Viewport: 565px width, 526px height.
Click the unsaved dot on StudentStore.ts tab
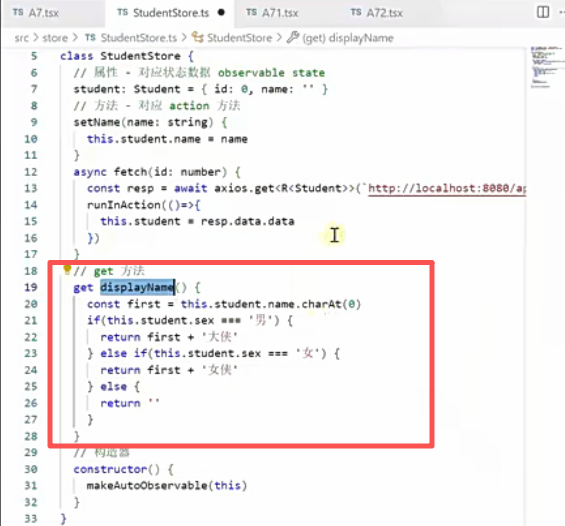point(221,13)
